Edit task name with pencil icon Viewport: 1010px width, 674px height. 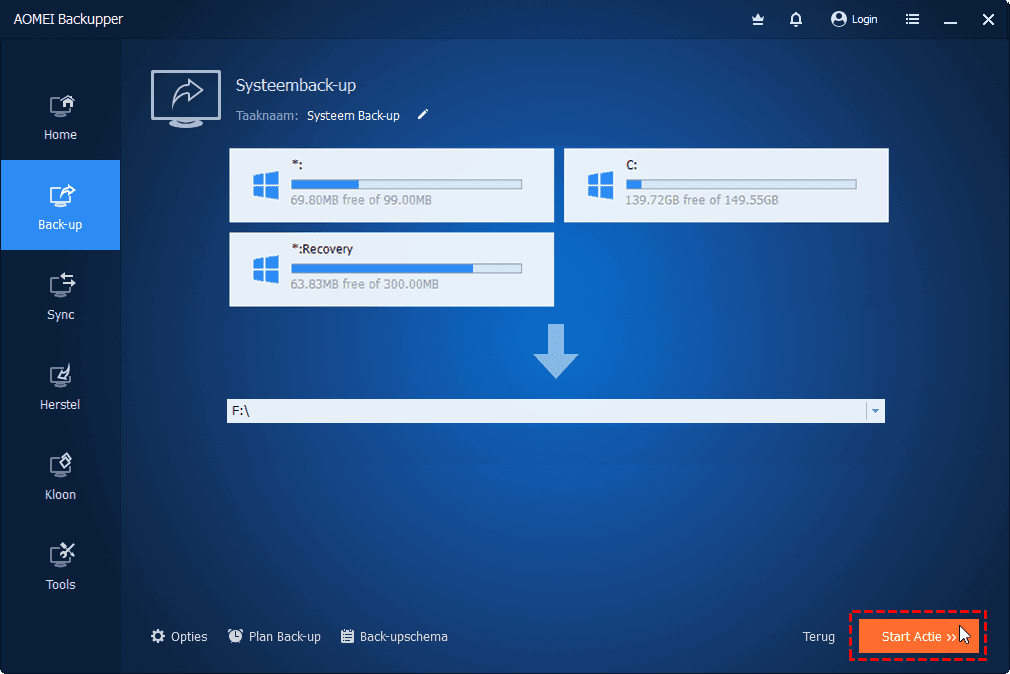pos(423,115)
